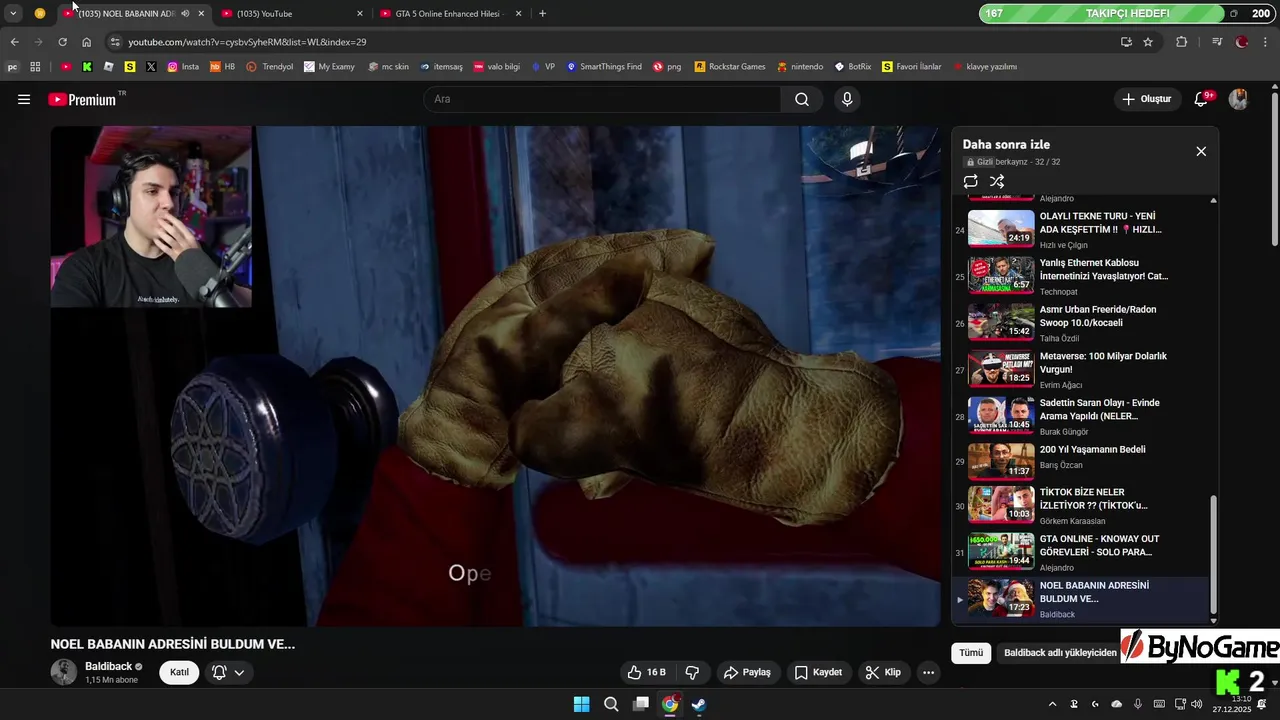Create a clip with the Klip button
The width and height of the screenshot is (1280, 720).
(882, 672)
